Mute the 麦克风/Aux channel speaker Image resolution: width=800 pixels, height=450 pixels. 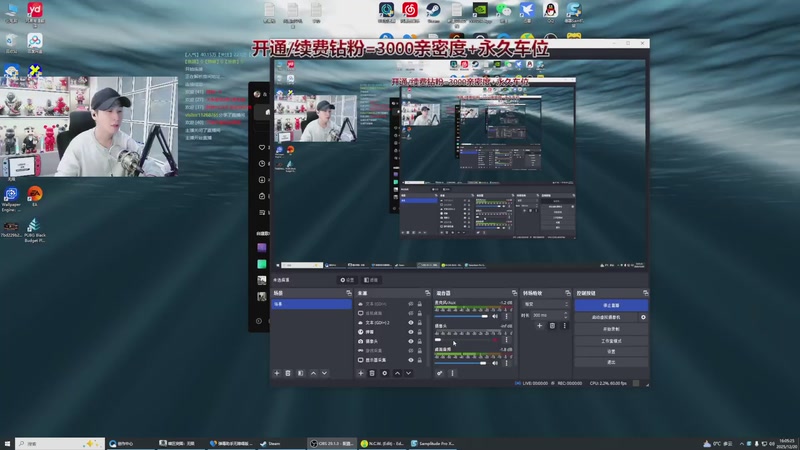(495, 316)
